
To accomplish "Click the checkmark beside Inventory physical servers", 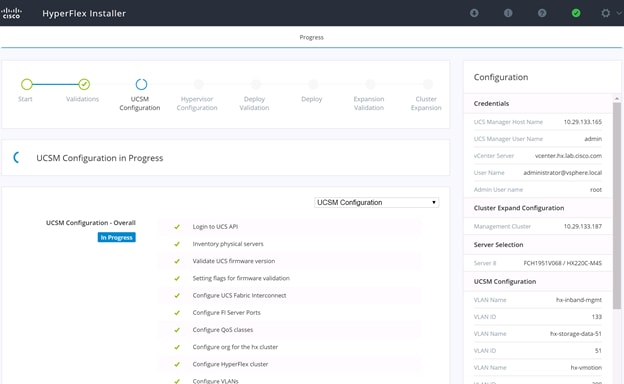I will (177, 244).
